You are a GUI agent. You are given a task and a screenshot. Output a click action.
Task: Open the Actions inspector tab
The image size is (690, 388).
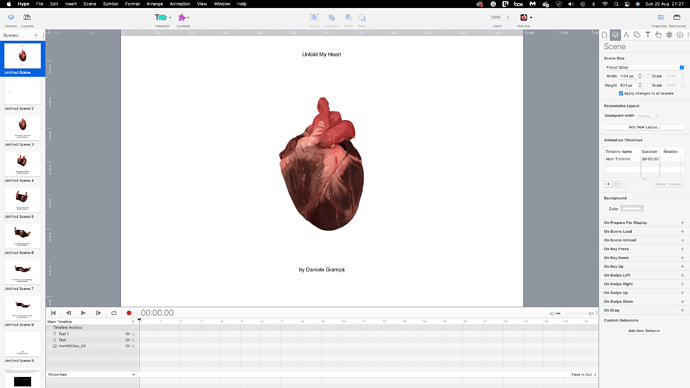coord(658,35)
